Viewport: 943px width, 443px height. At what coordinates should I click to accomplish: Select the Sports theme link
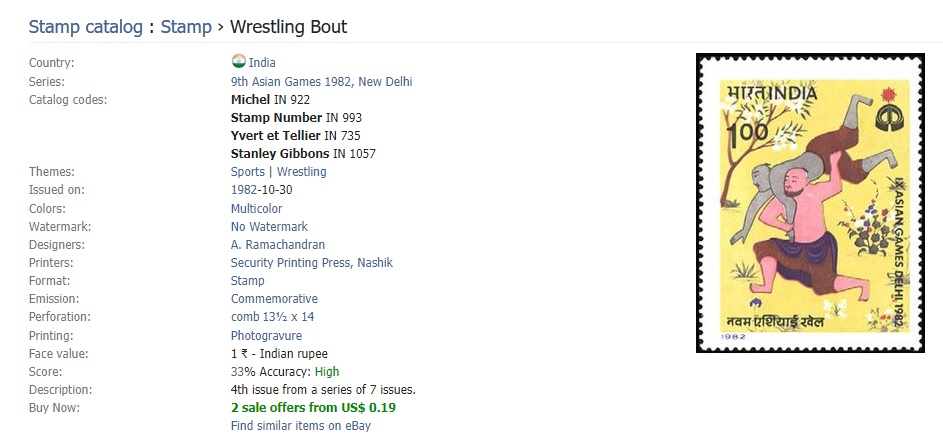point(247,172)
